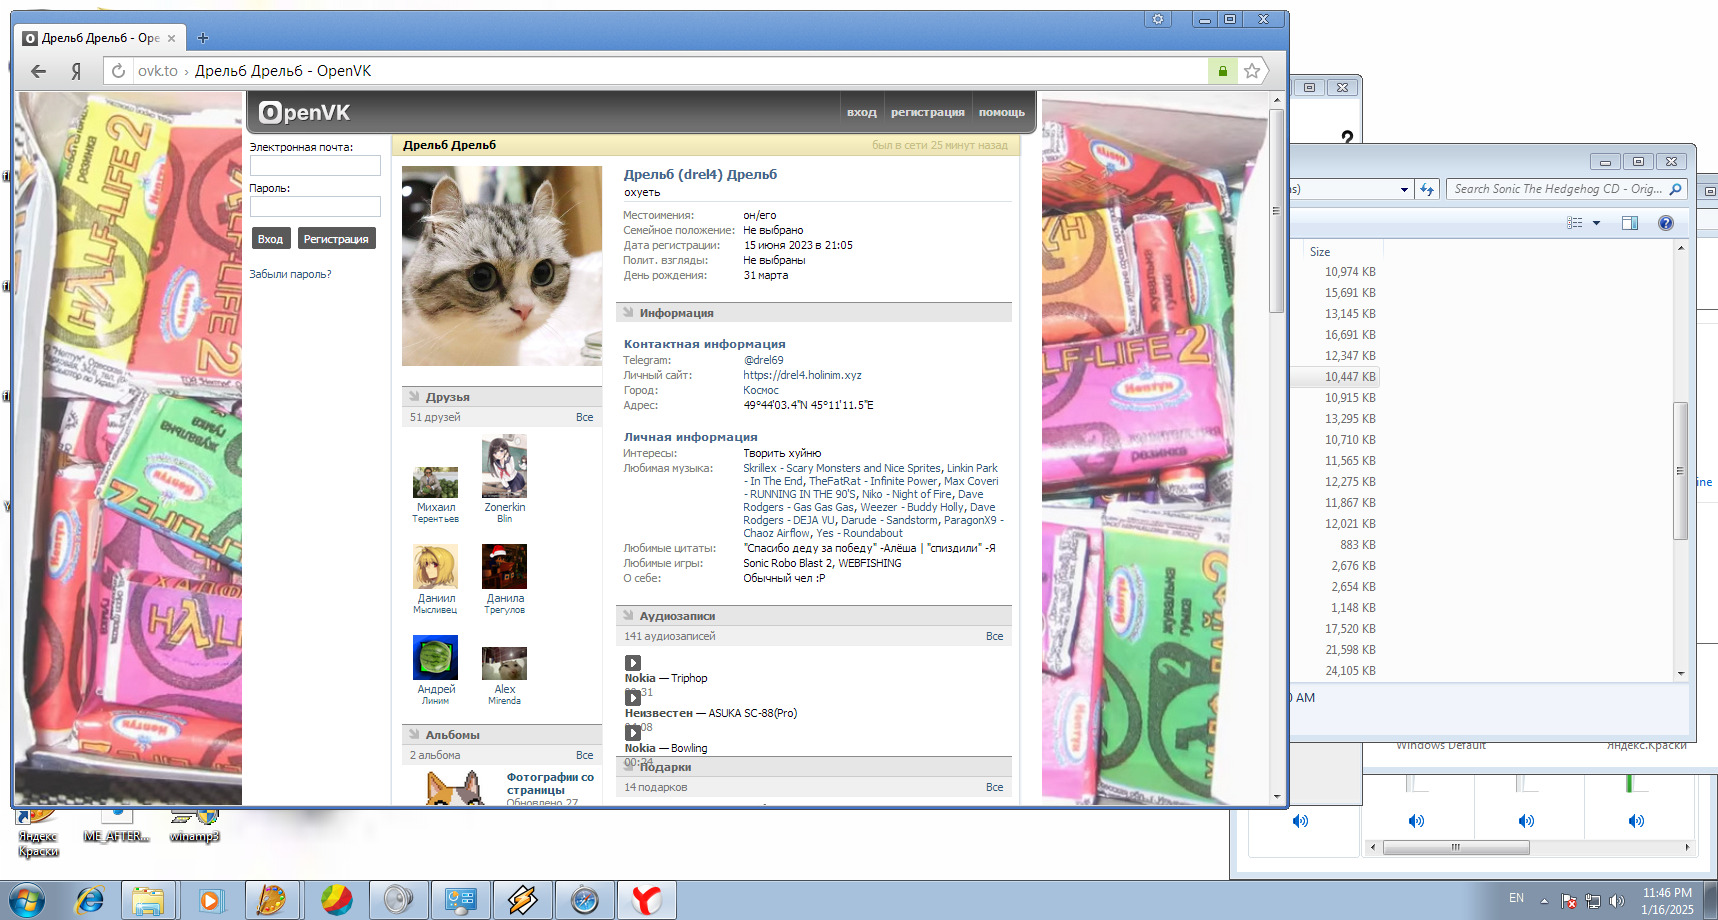Open browser settings gear in title bar
The width and height of the screenshot is (1718, 920).
1158,19
